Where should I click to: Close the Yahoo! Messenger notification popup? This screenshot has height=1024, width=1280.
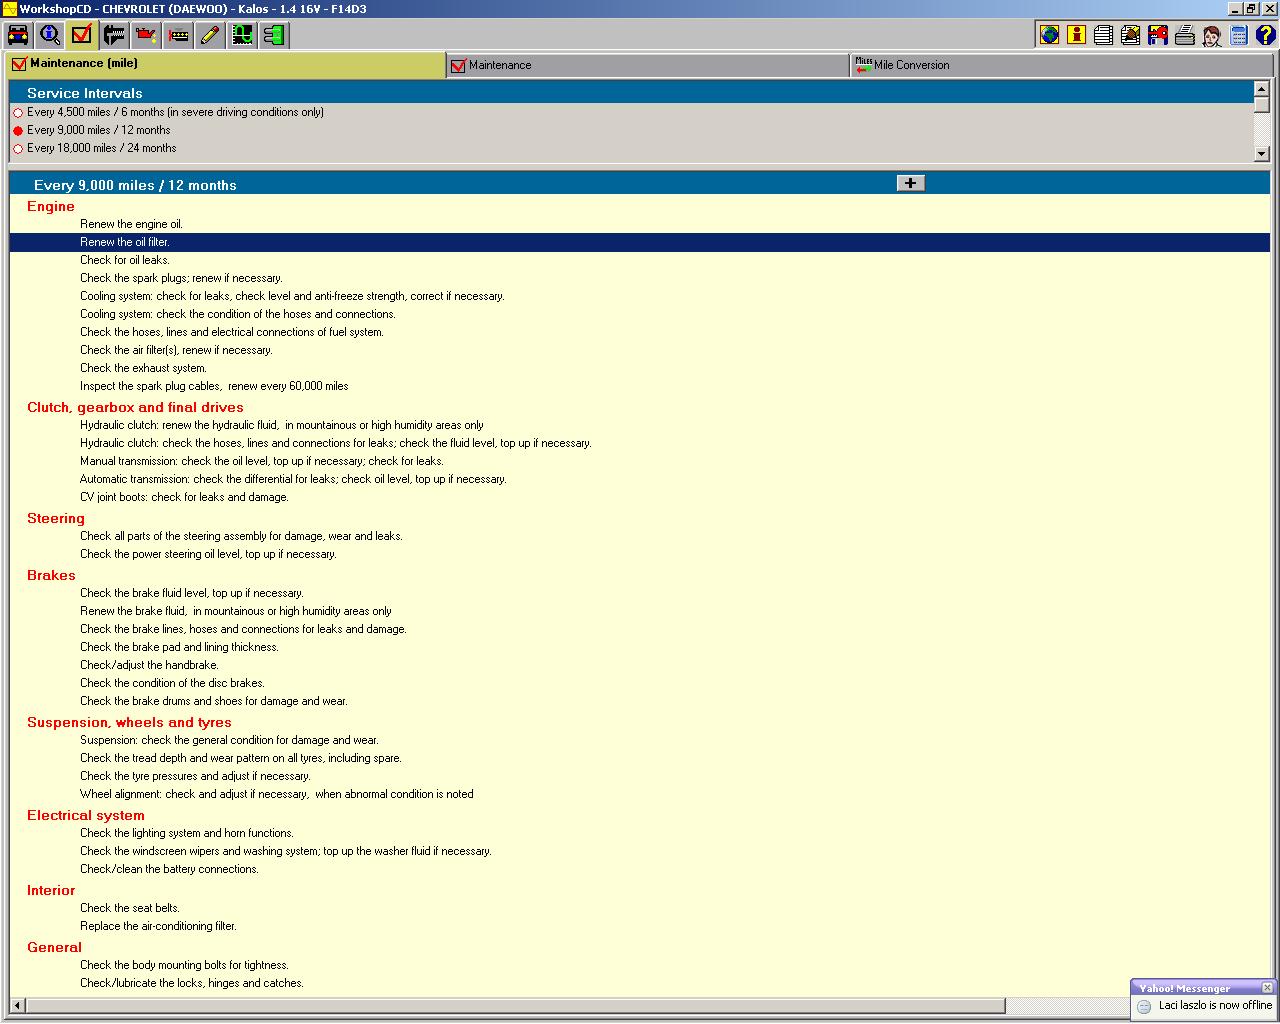click(x=1267, y=988)
